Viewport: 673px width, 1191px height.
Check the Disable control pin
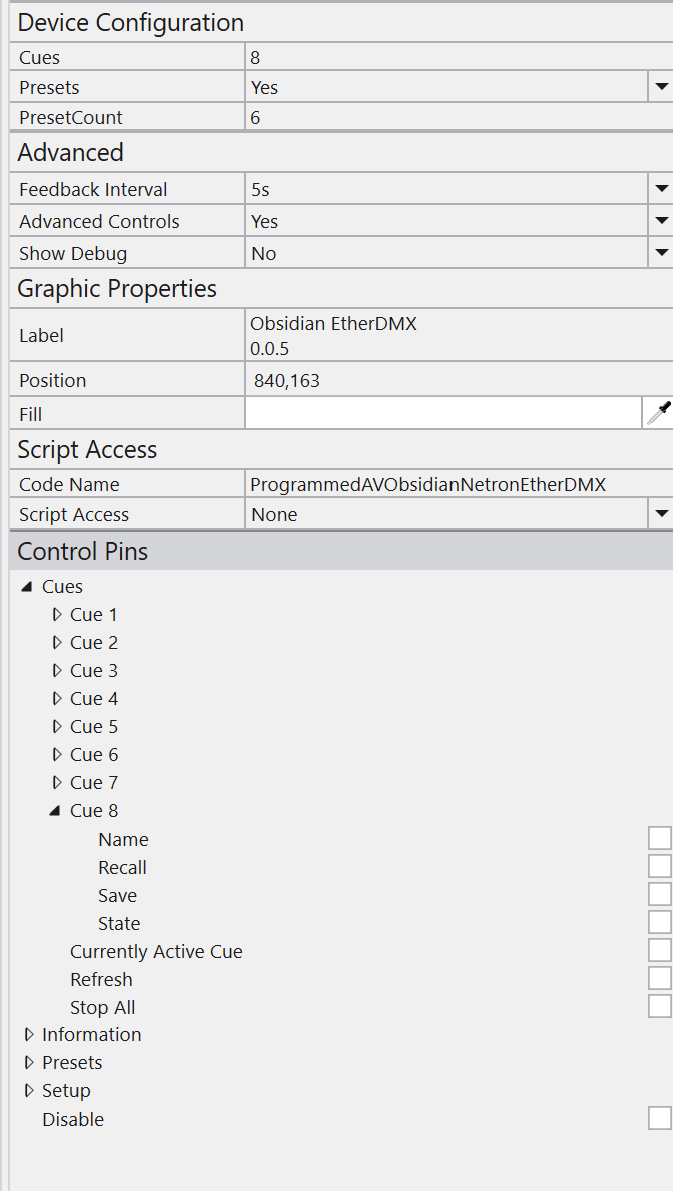click(660, 1119)
